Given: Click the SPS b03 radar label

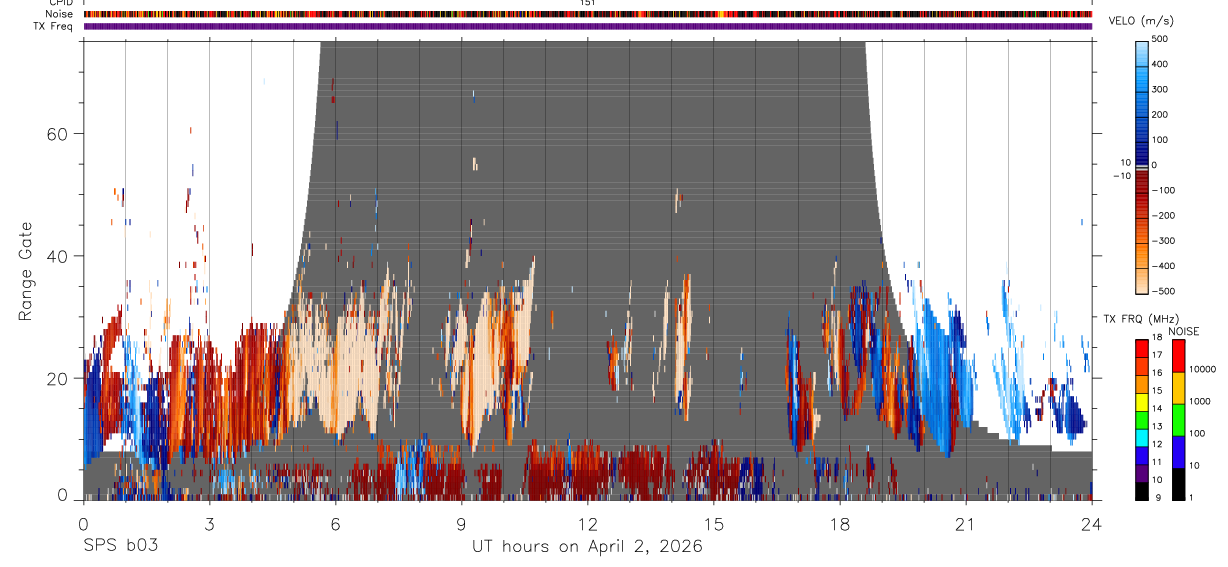Looking at the screenshot, I should 120,546.
